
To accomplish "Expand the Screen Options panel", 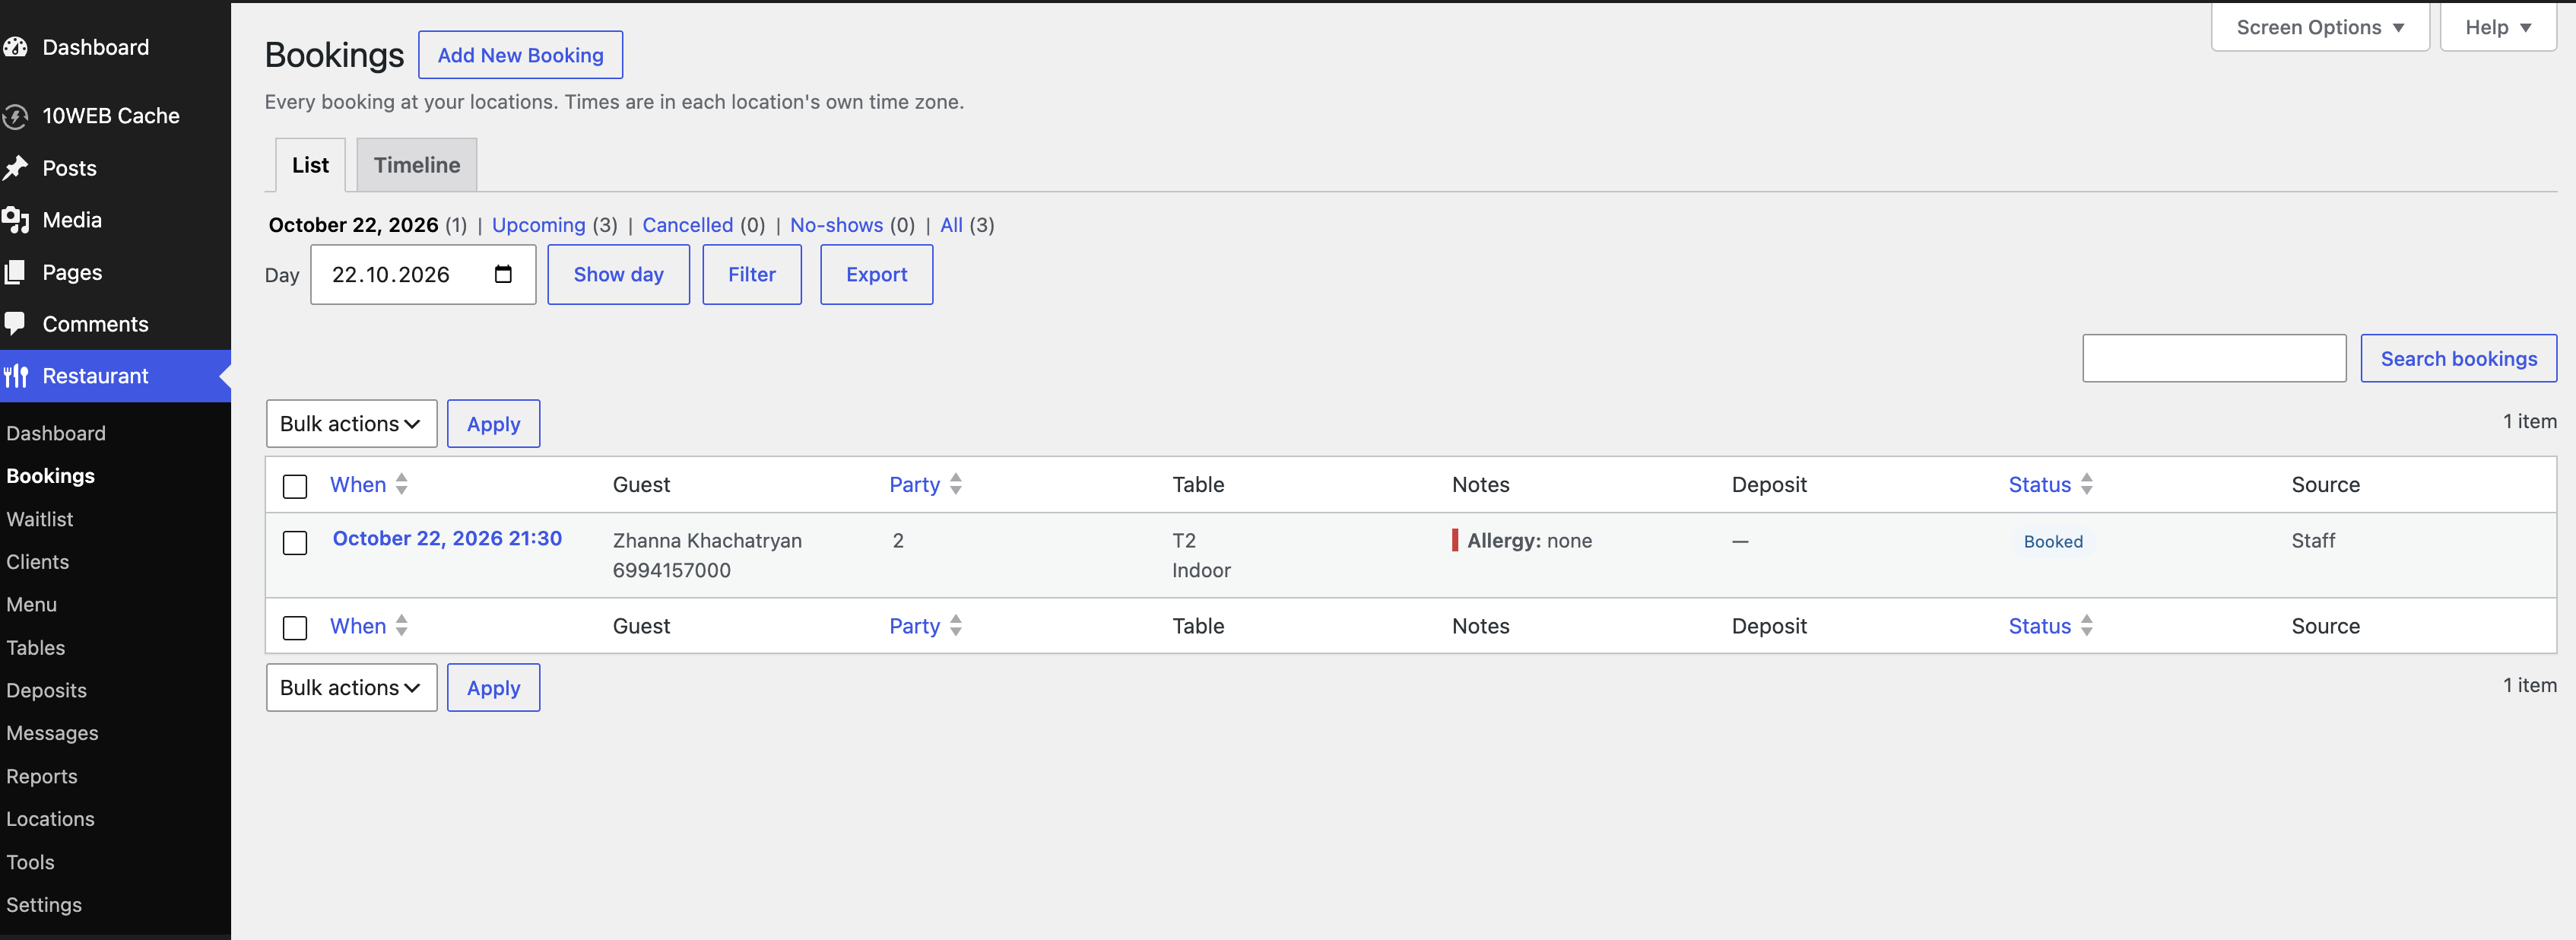I will click(2320, 27).
